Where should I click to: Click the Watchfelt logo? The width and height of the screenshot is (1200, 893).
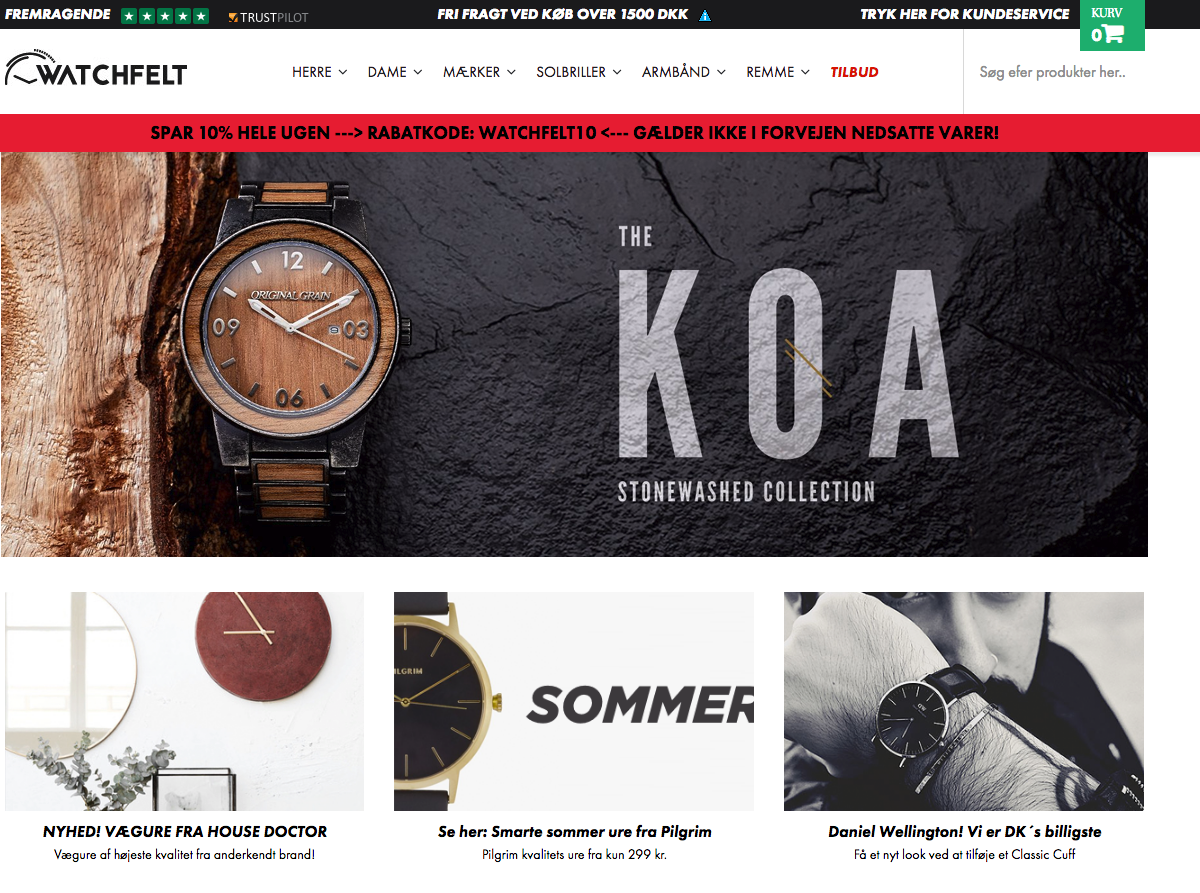coord(95,70)
